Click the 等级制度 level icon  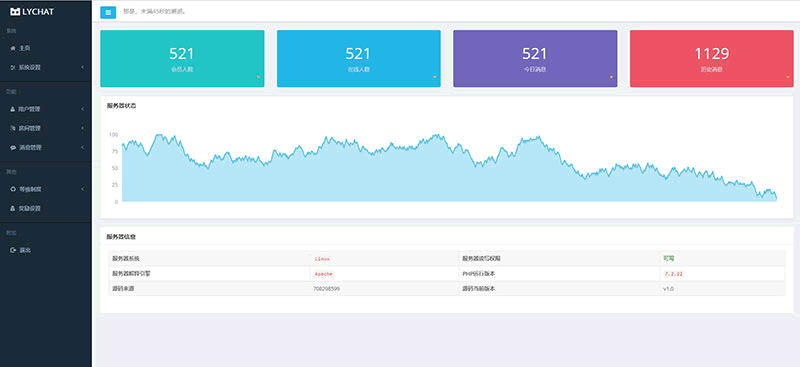(x=13, y=189)
